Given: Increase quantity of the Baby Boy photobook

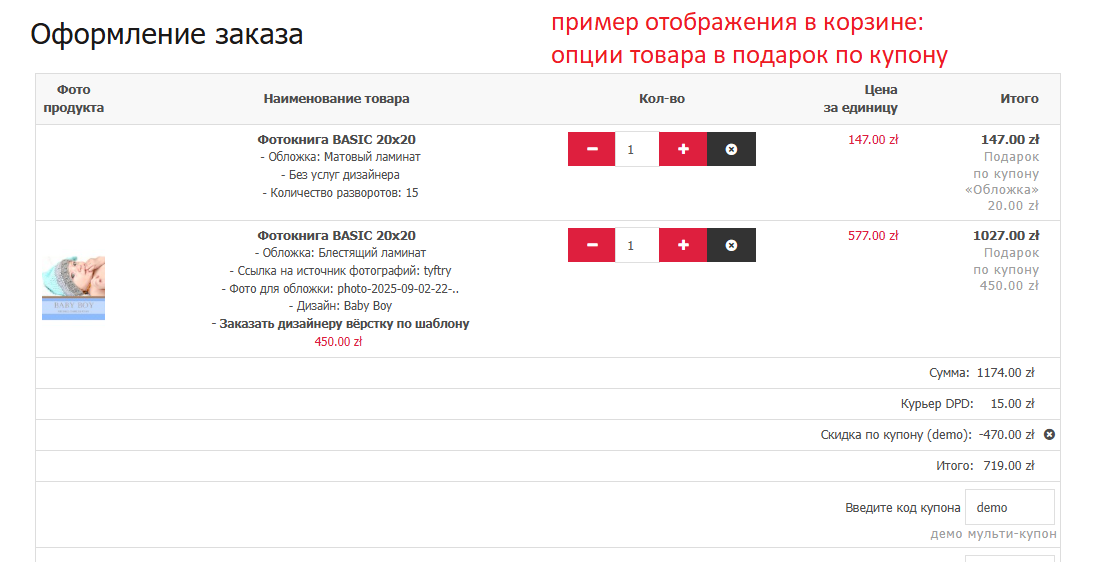Looking at the screenshot, I should click(683, 245).
